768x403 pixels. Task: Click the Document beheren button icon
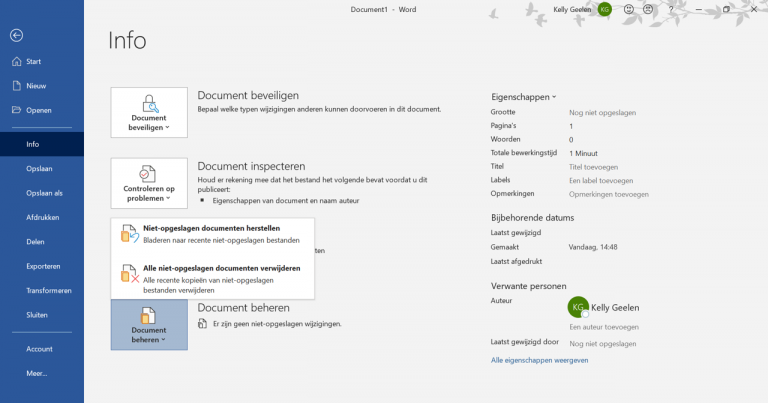pos(148,316)
